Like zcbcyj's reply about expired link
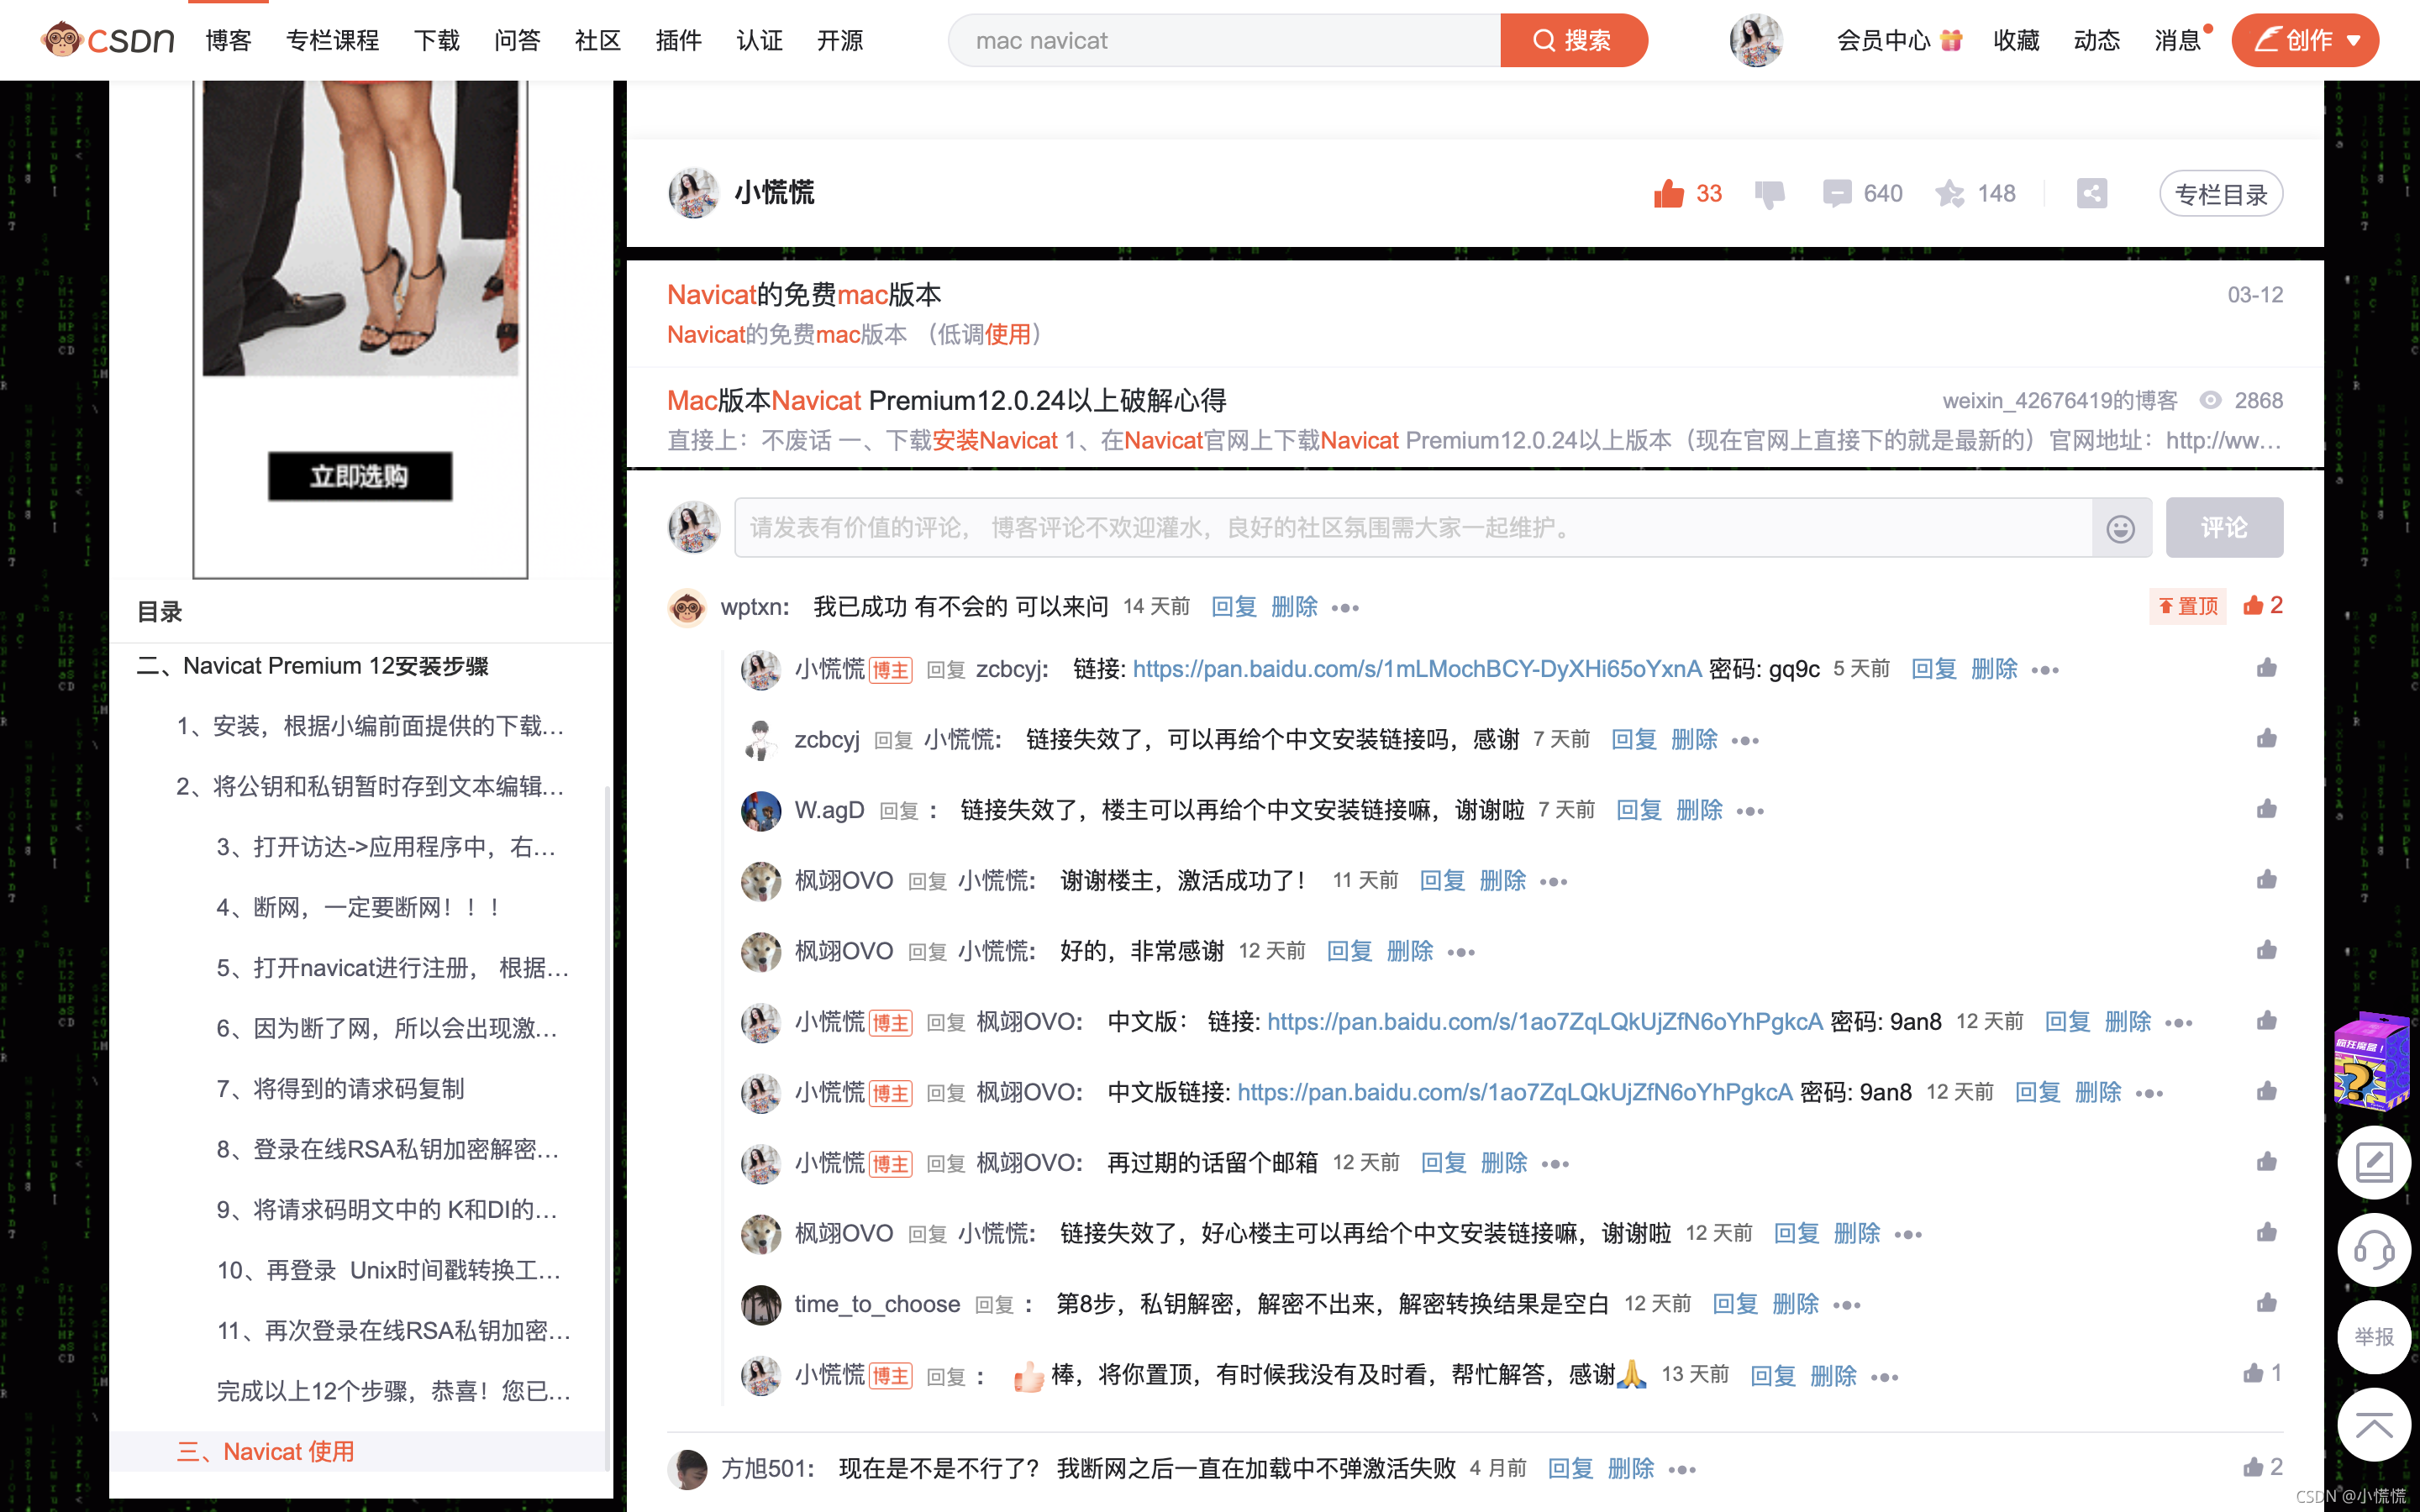The width and height of the screenshot is (2420, 1512). 2266,738
